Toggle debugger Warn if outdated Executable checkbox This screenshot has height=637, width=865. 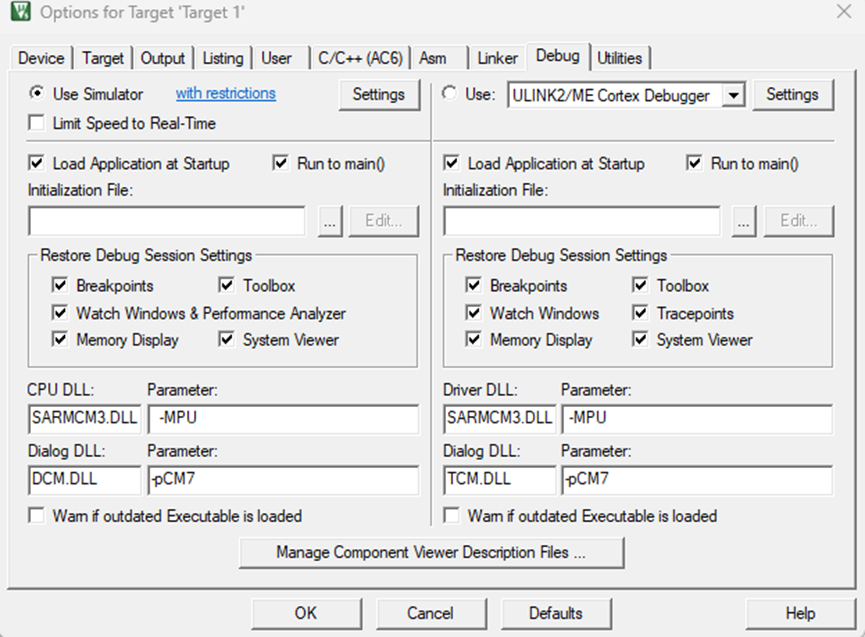pos(451,516)
